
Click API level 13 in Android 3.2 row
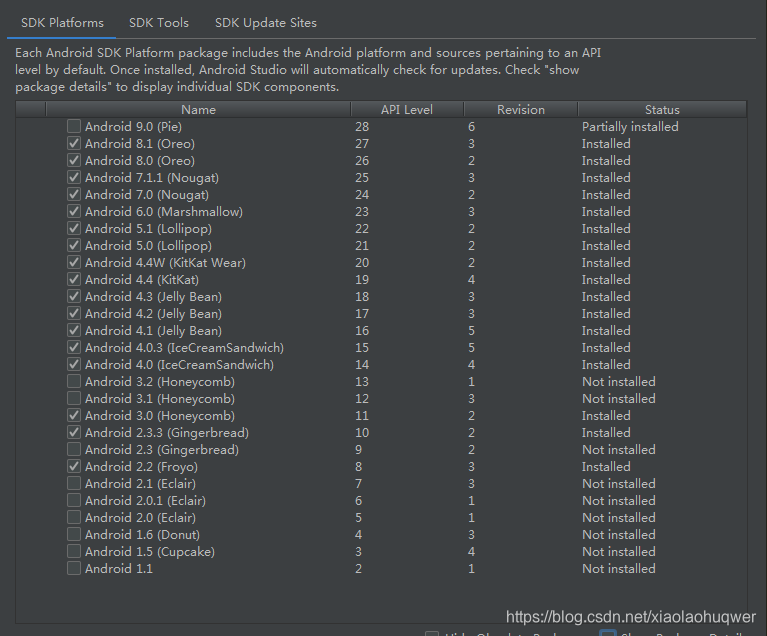coord(362,382)
